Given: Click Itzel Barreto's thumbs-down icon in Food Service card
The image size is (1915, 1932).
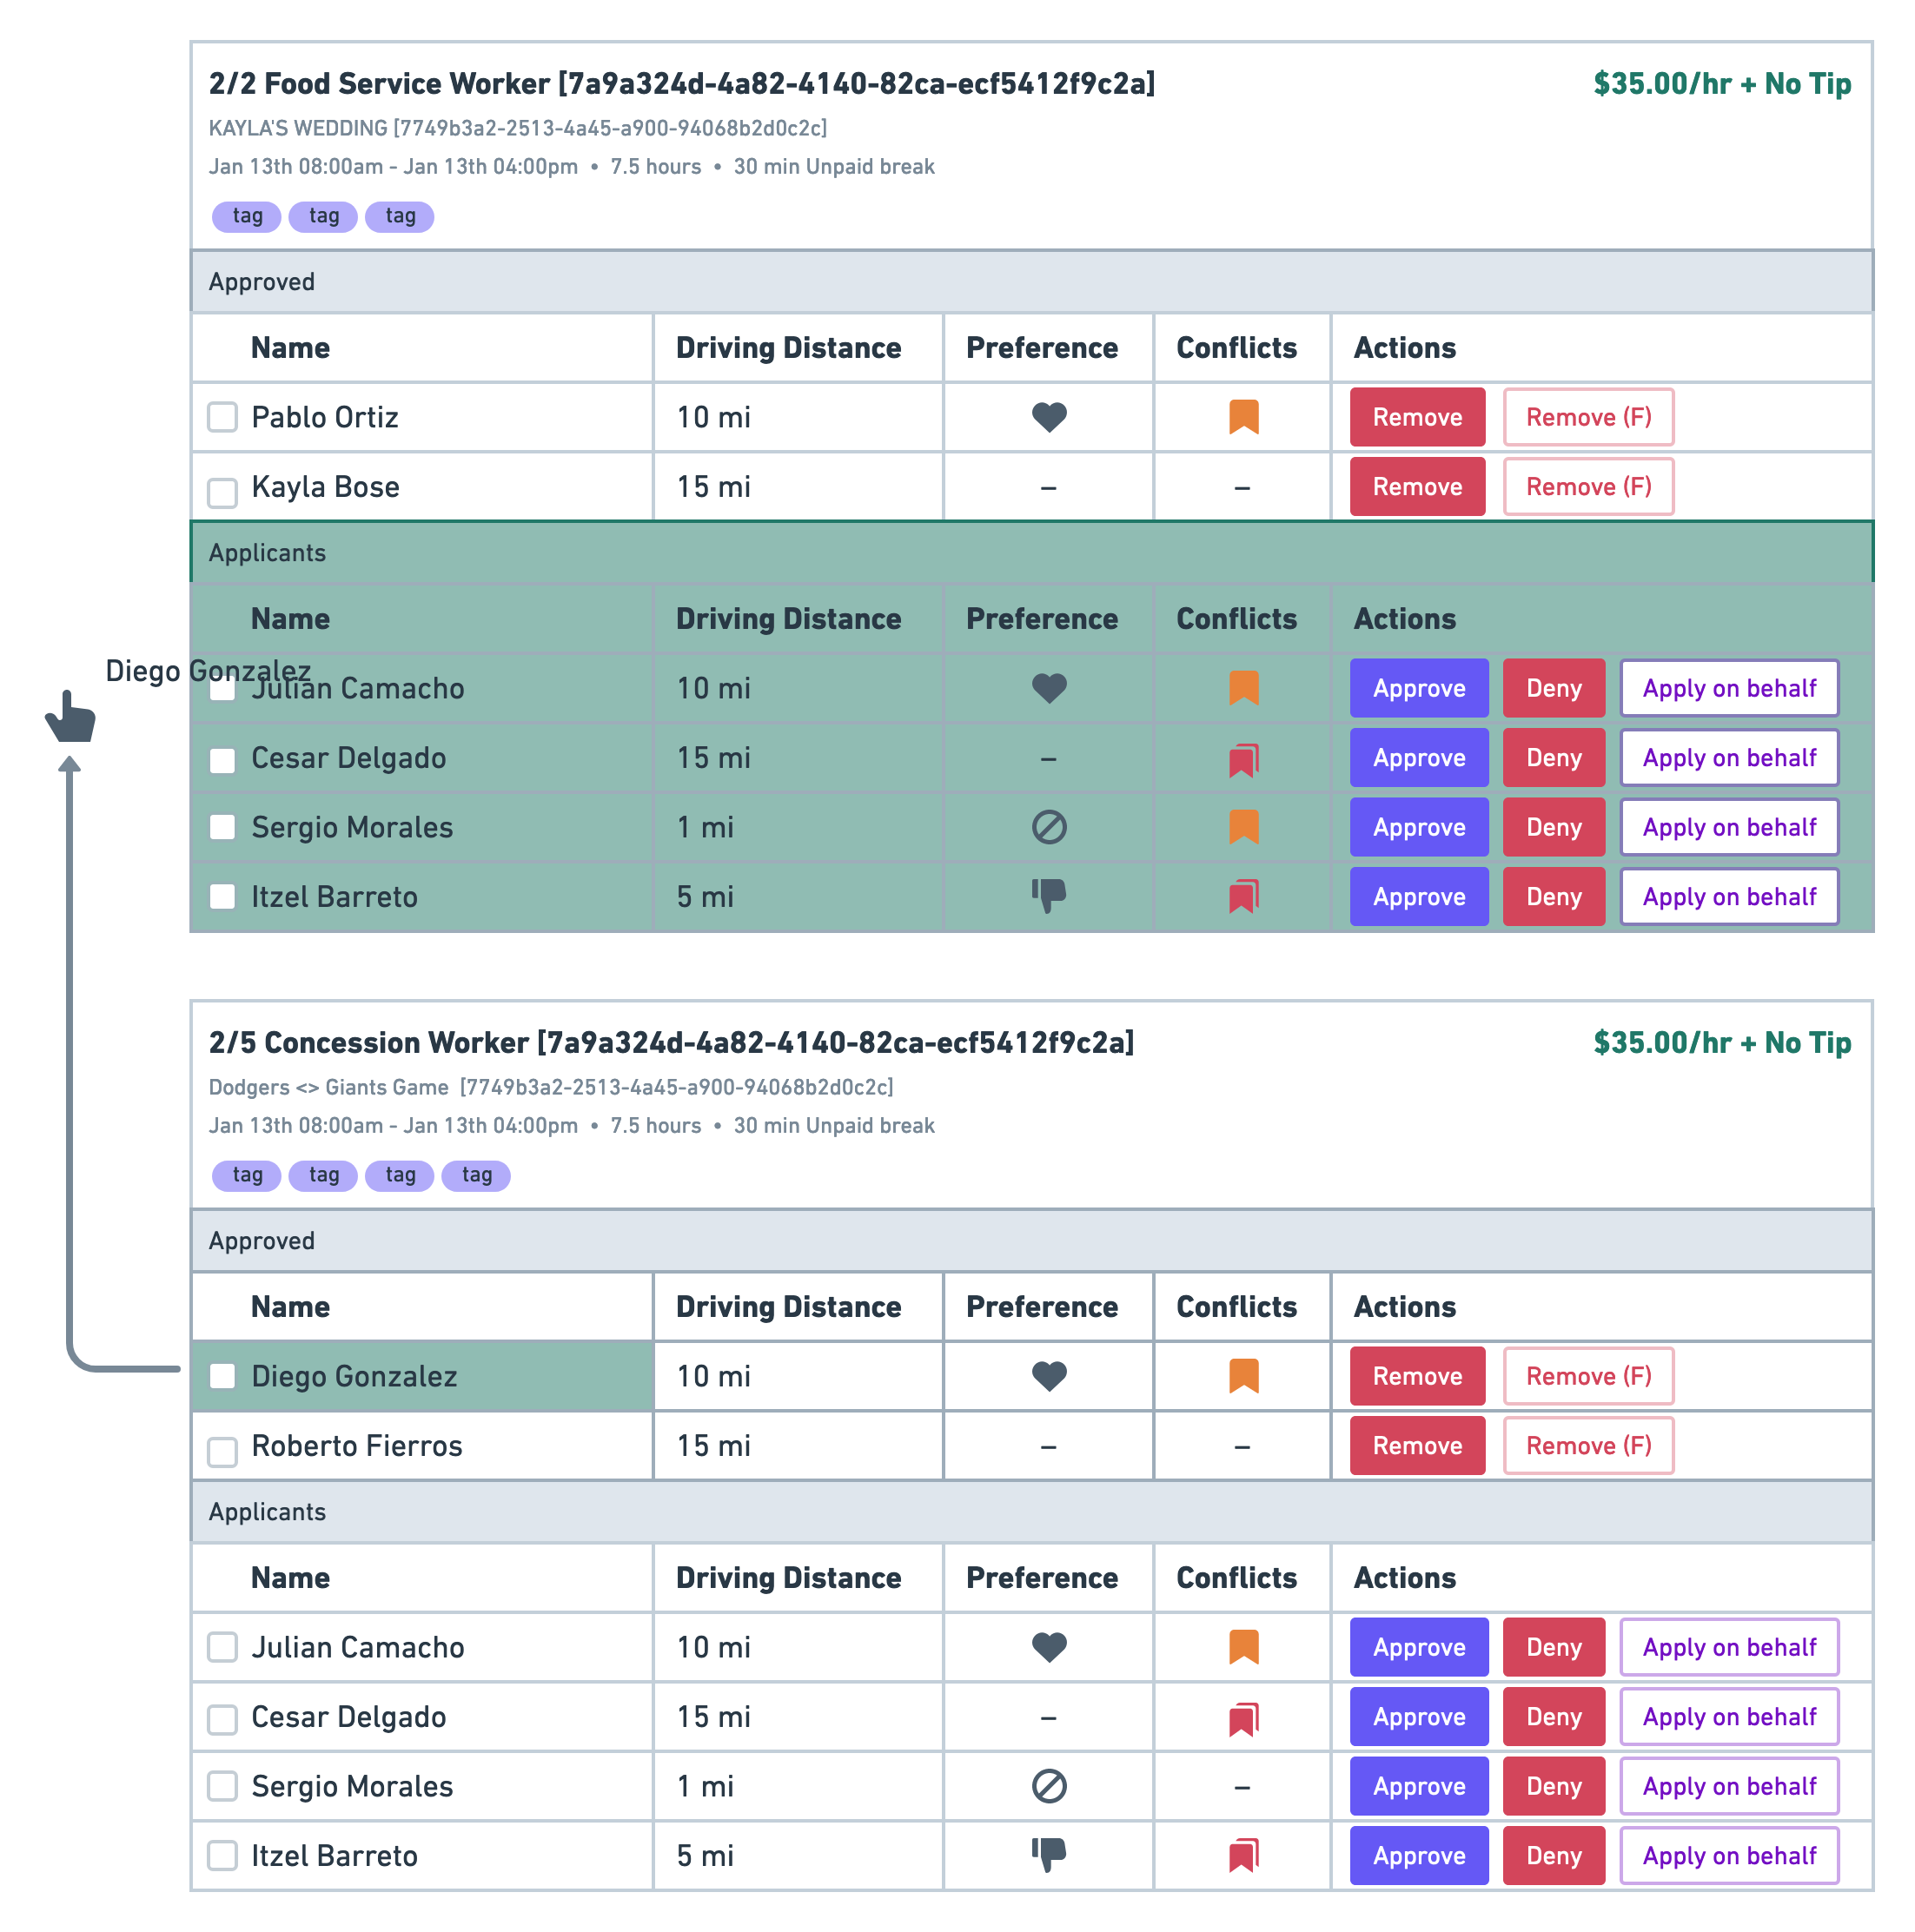Looking at the screenshot, I should coord(1048,896).
